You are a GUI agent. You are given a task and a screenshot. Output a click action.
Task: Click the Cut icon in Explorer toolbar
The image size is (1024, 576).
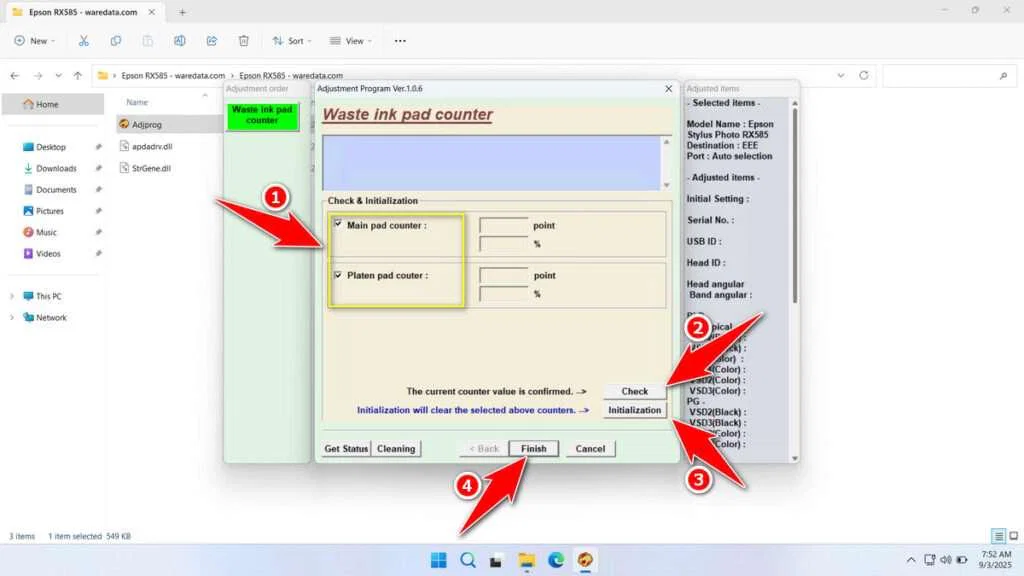[84, 41]
